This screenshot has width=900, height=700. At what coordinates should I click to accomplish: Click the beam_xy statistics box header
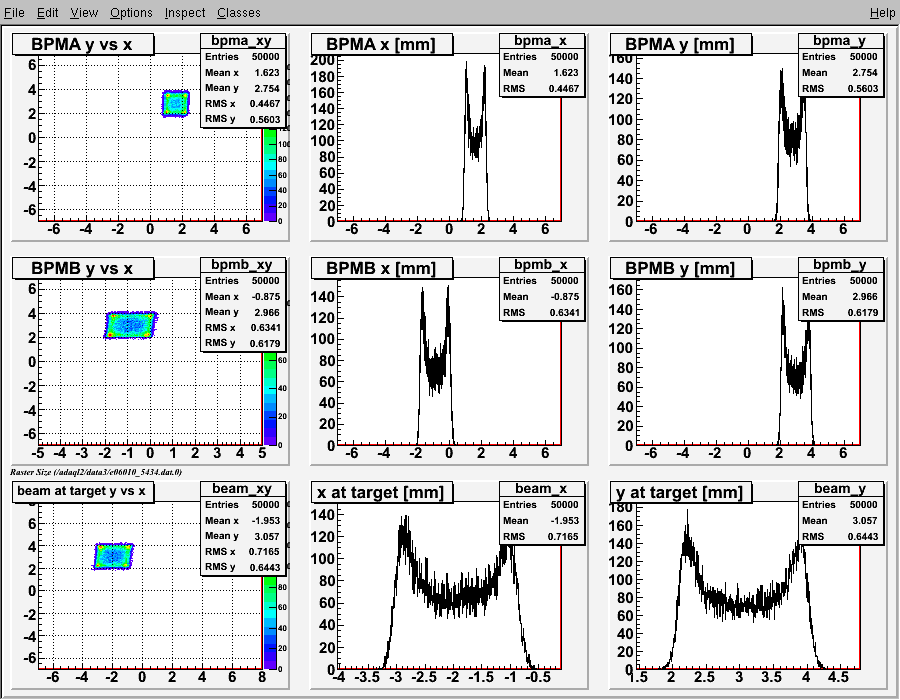(x=242, y=488)
